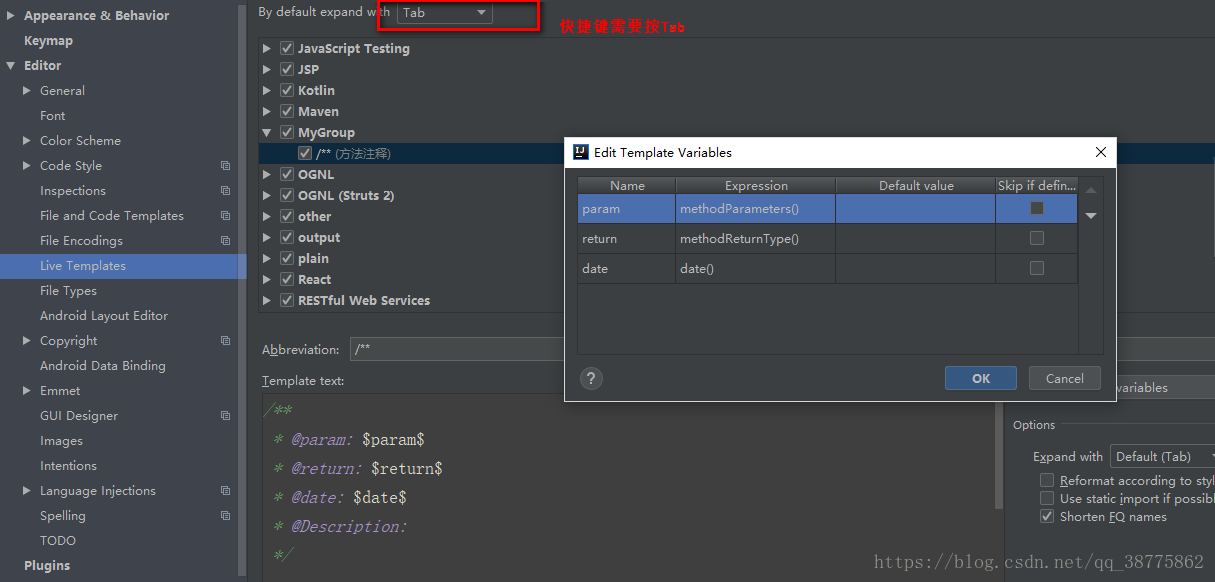1215x582 pixels.
Task: Click the per-project icon next to Language Injections
Action: tap(225, 491)
